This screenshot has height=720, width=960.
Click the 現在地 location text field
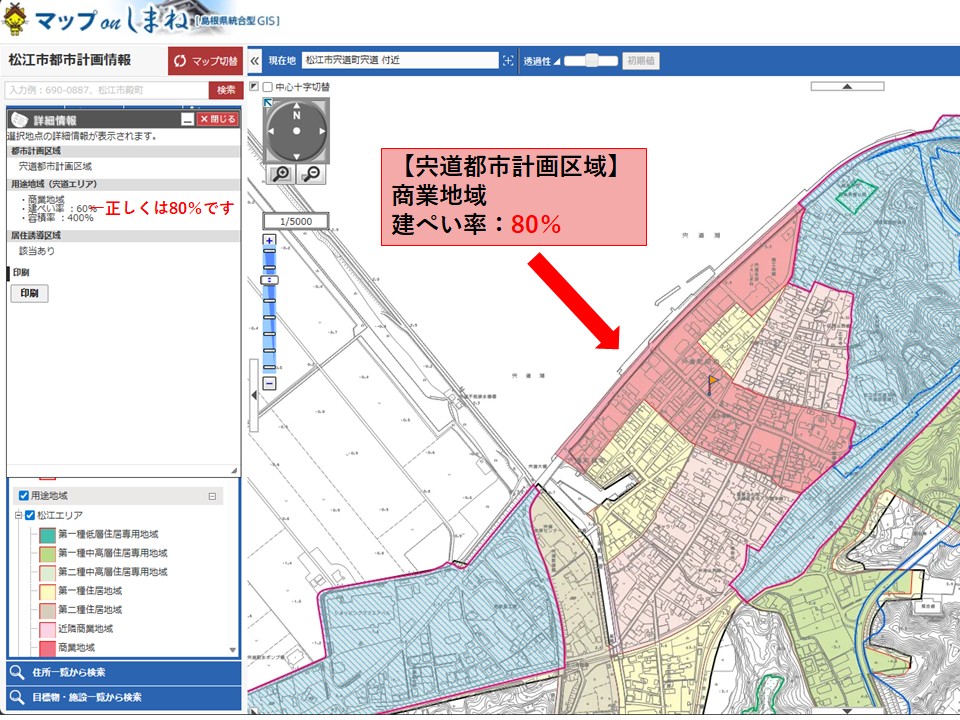(400, 60)
